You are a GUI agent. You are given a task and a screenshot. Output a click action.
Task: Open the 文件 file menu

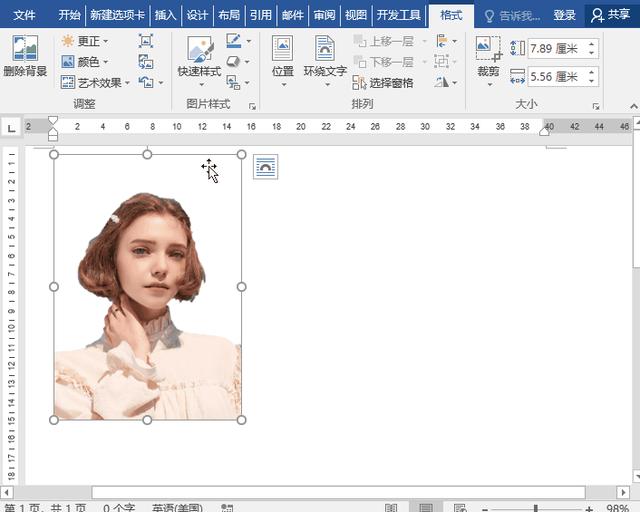pyautogui.click(x=24, y=15)
